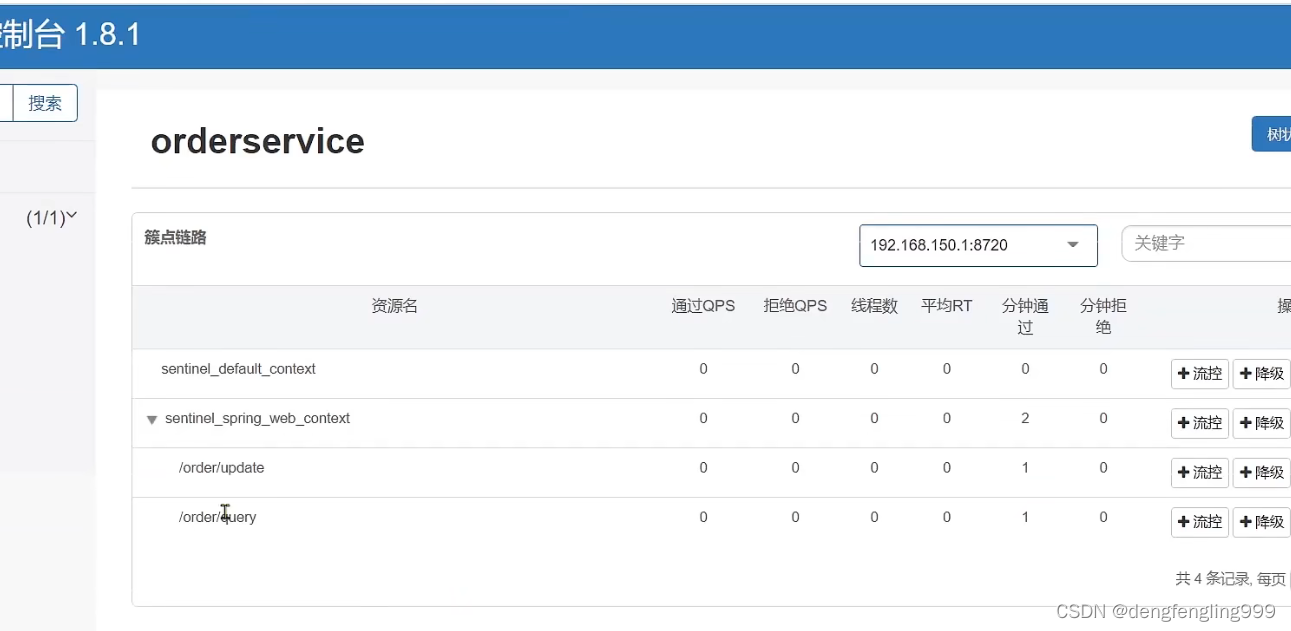
Task: Click the 搜索 search button
Action: 45,103
